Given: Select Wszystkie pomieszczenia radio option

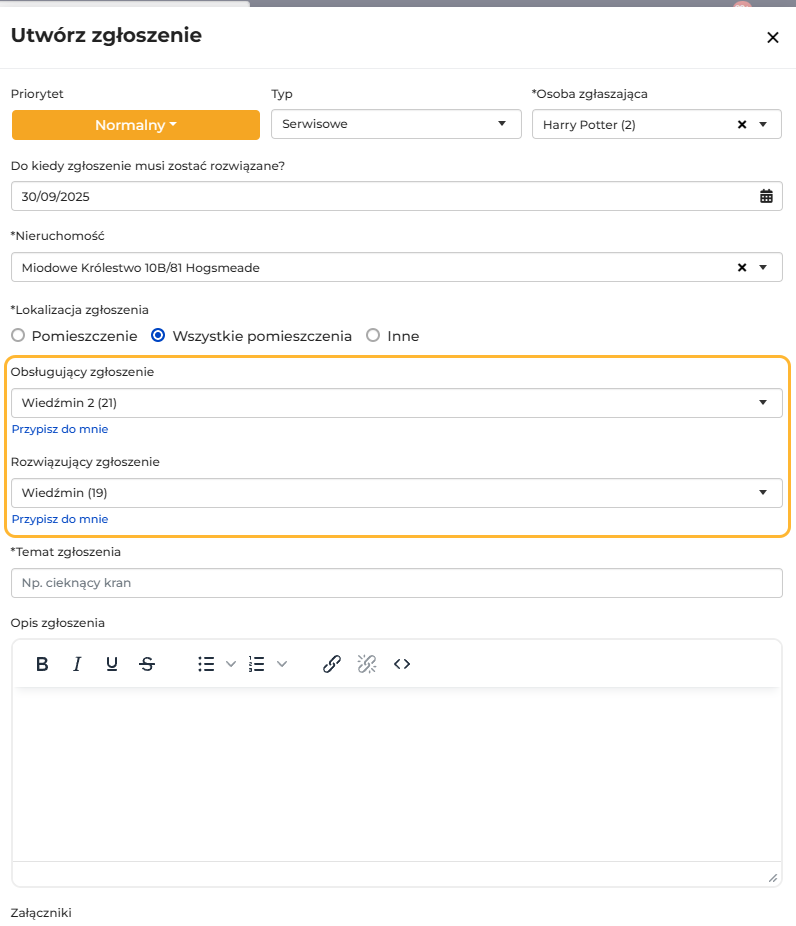Looking at the screenshot, I should click(x=158, y=335).
